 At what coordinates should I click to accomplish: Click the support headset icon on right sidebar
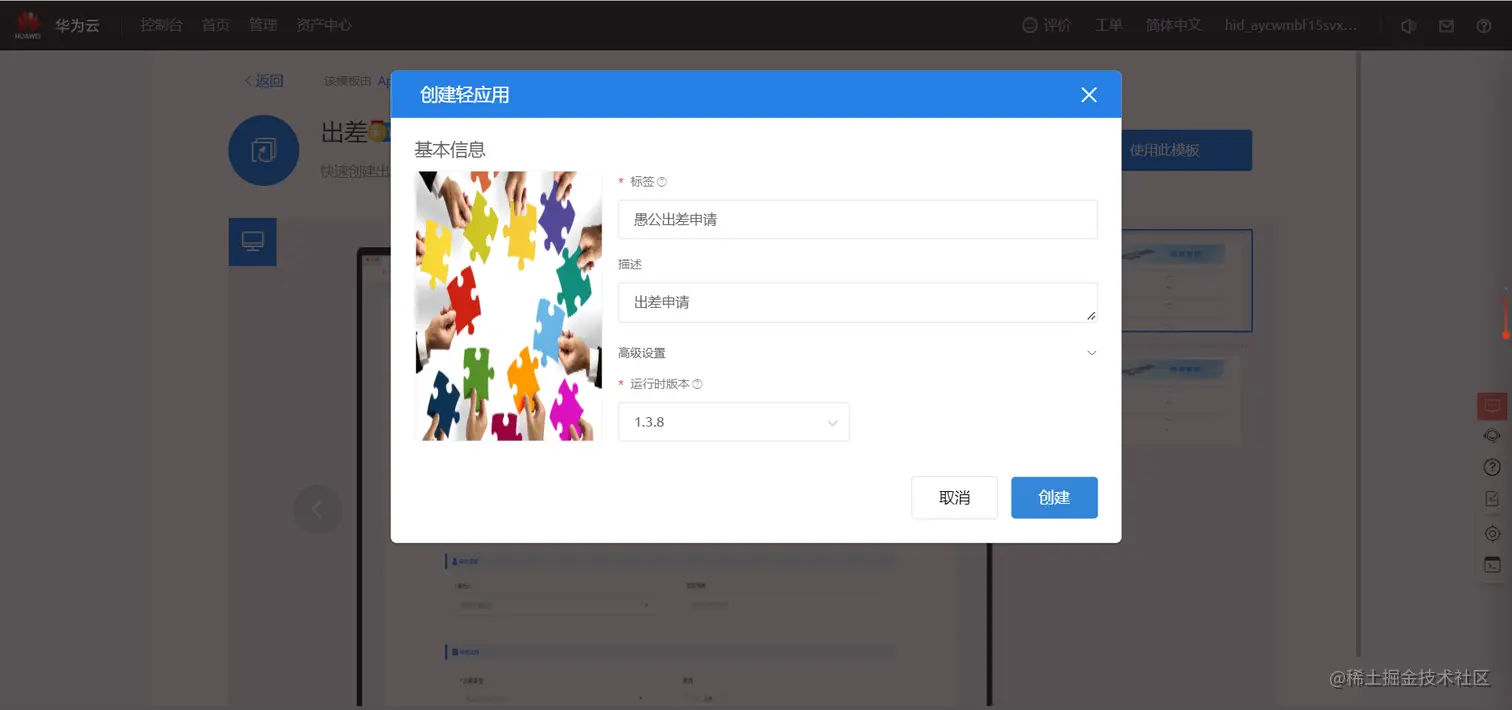click(1491, 435)
